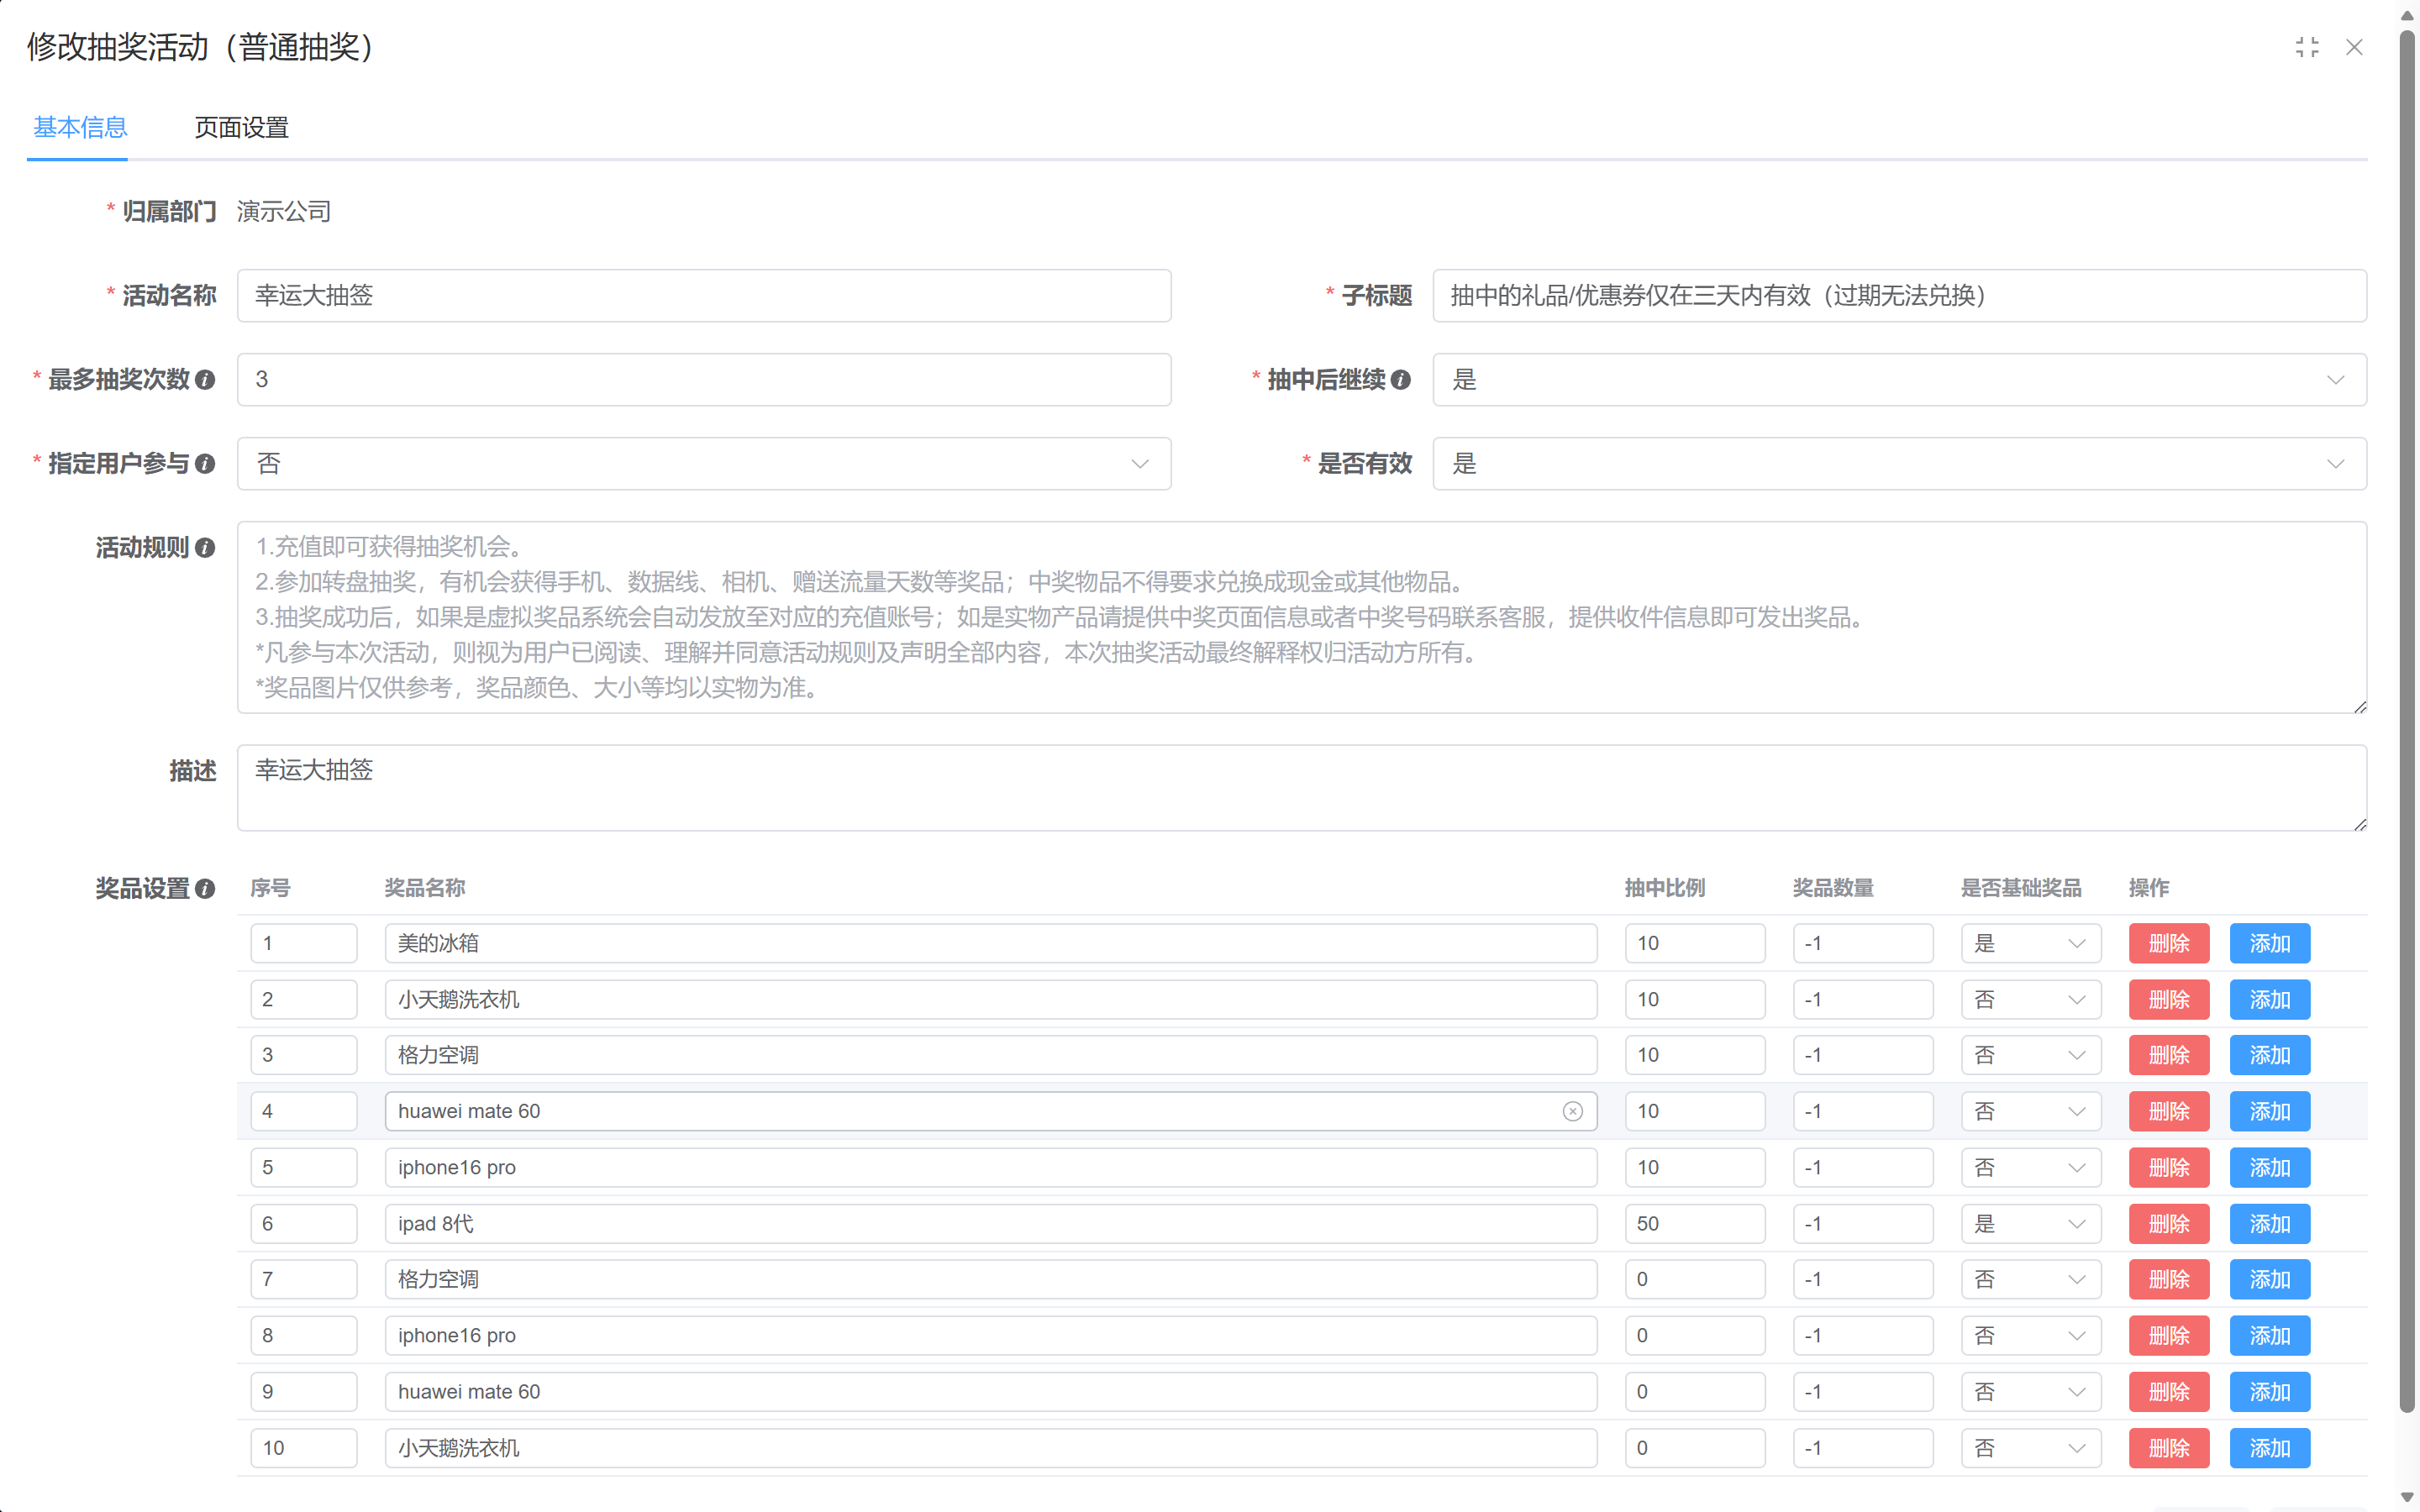Image resolution: width=2420 pixels, height=1512 pixels.
Task: Click info icon beside 奖品设置
Action: click(x=206, y=888)
